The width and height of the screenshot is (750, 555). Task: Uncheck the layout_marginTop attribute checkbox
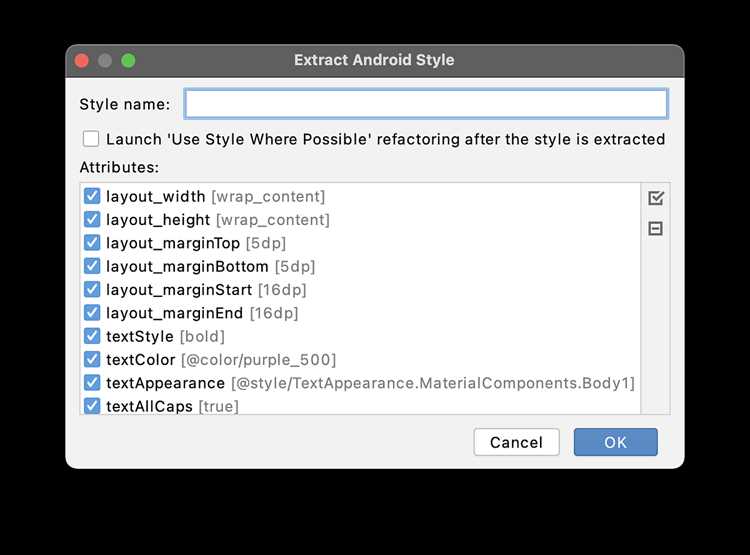pyautogui.click(x=92, y=243)
